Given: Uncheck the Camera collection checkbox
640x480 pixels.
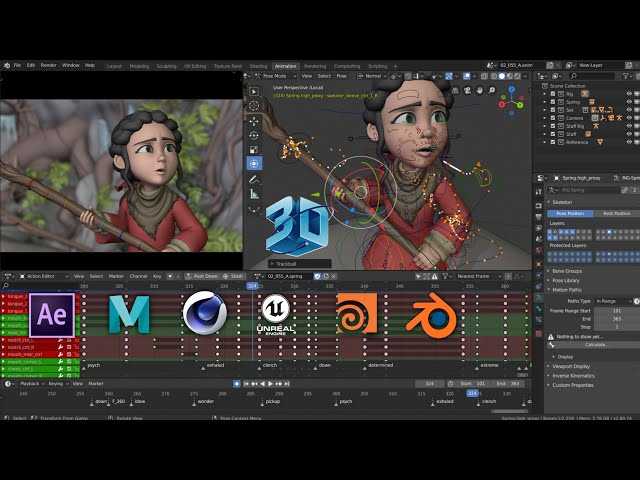Looking at the screenshot, I should 553,118.
